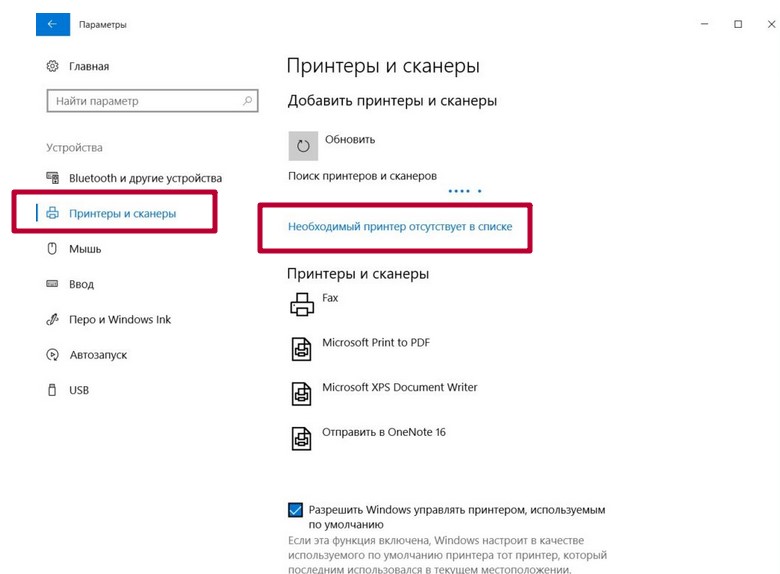Click the Найти параметр search field
The height and width of the screenshot is (574, 780).
click(x=152, y=101)
